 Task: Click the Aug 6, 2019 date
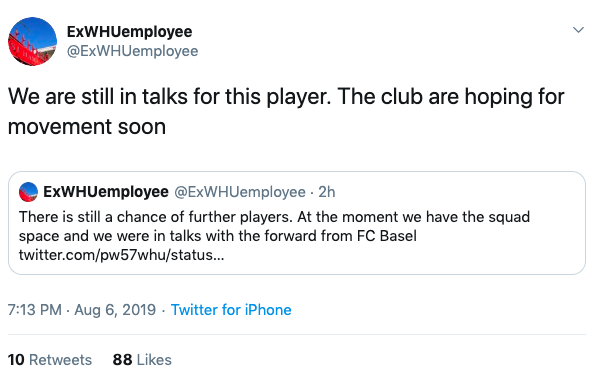click(115, 310)
